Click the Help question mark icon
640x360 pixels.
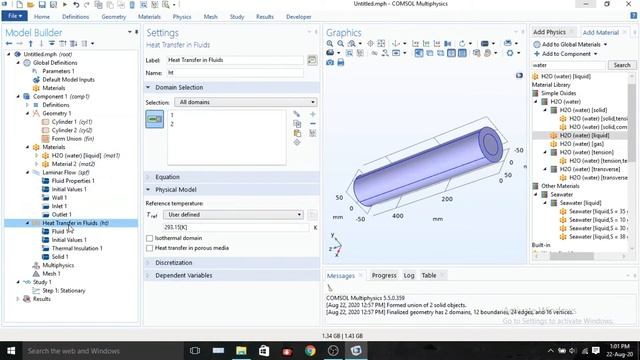tap(634, 16)
